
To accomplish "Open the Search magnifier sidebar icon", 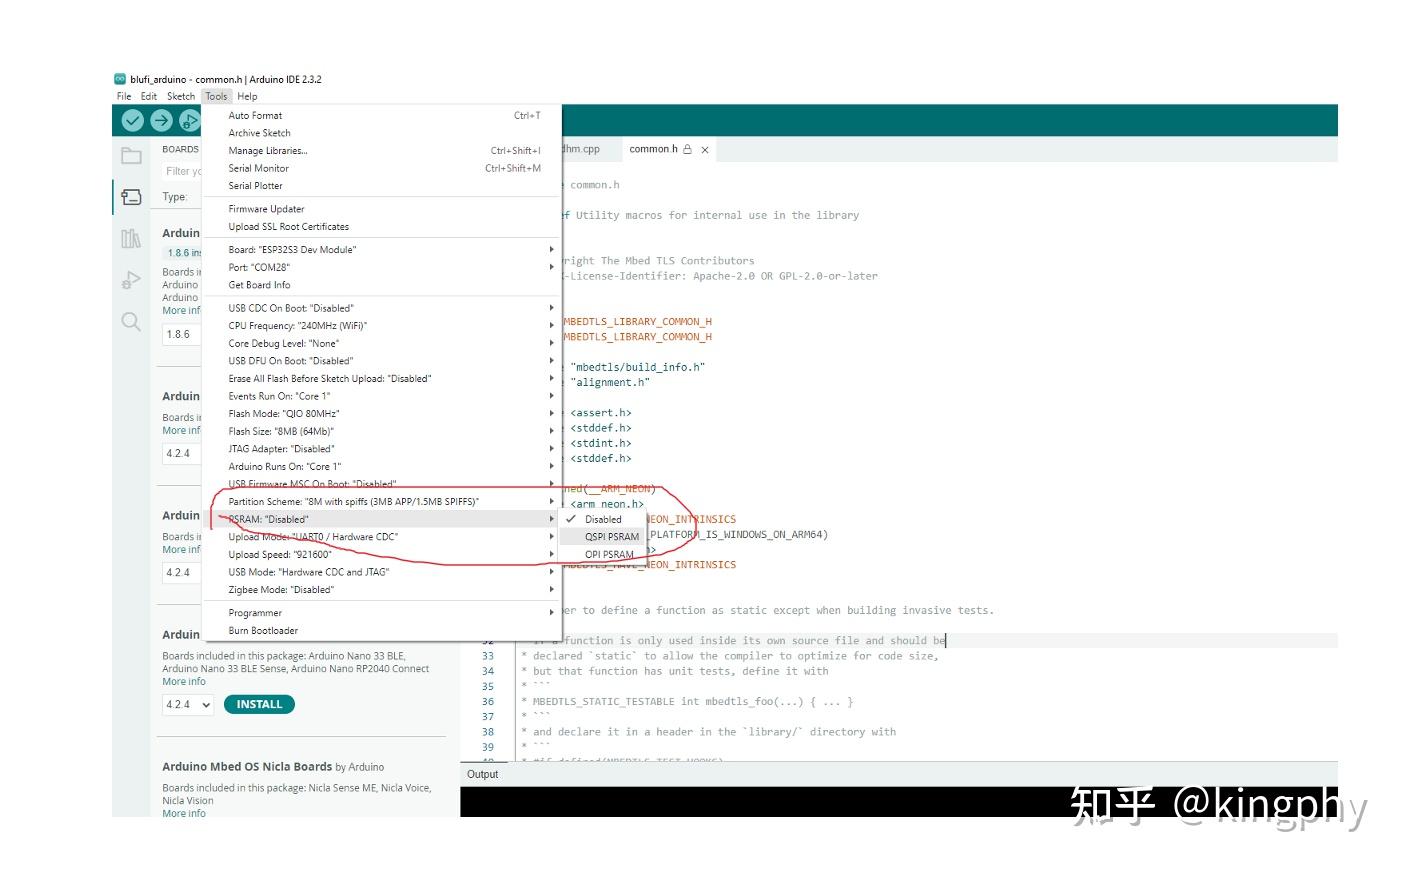I will coord(131,321).
